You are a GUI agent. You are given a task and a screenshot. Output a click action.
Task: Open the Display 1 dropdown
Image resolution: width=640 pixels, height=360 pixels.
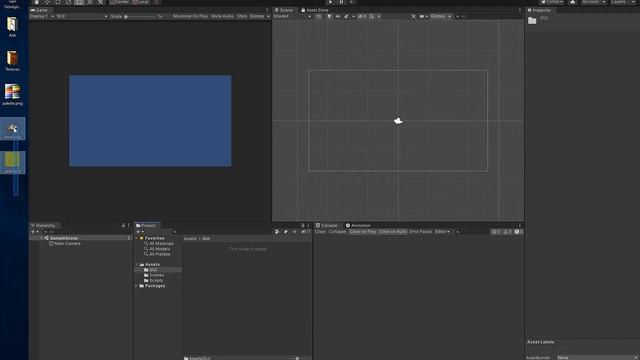click(42, 16)
